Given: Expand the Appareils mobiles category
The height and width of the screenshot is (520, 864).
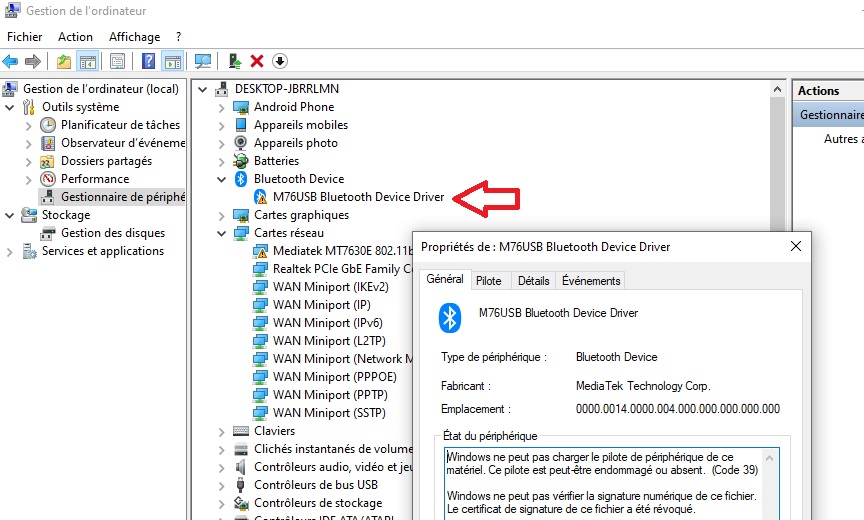Looking at the screenshot, I should coord(222,126).
